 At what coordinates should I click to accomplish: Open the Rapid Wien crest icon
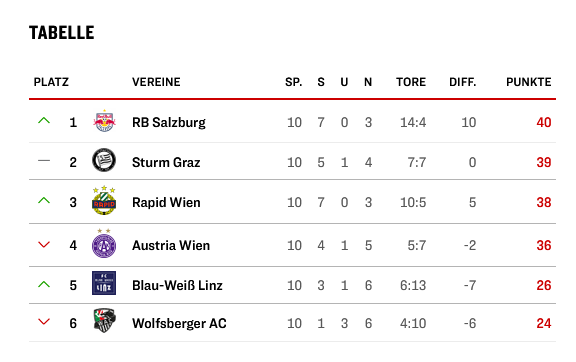click(104, 200)
